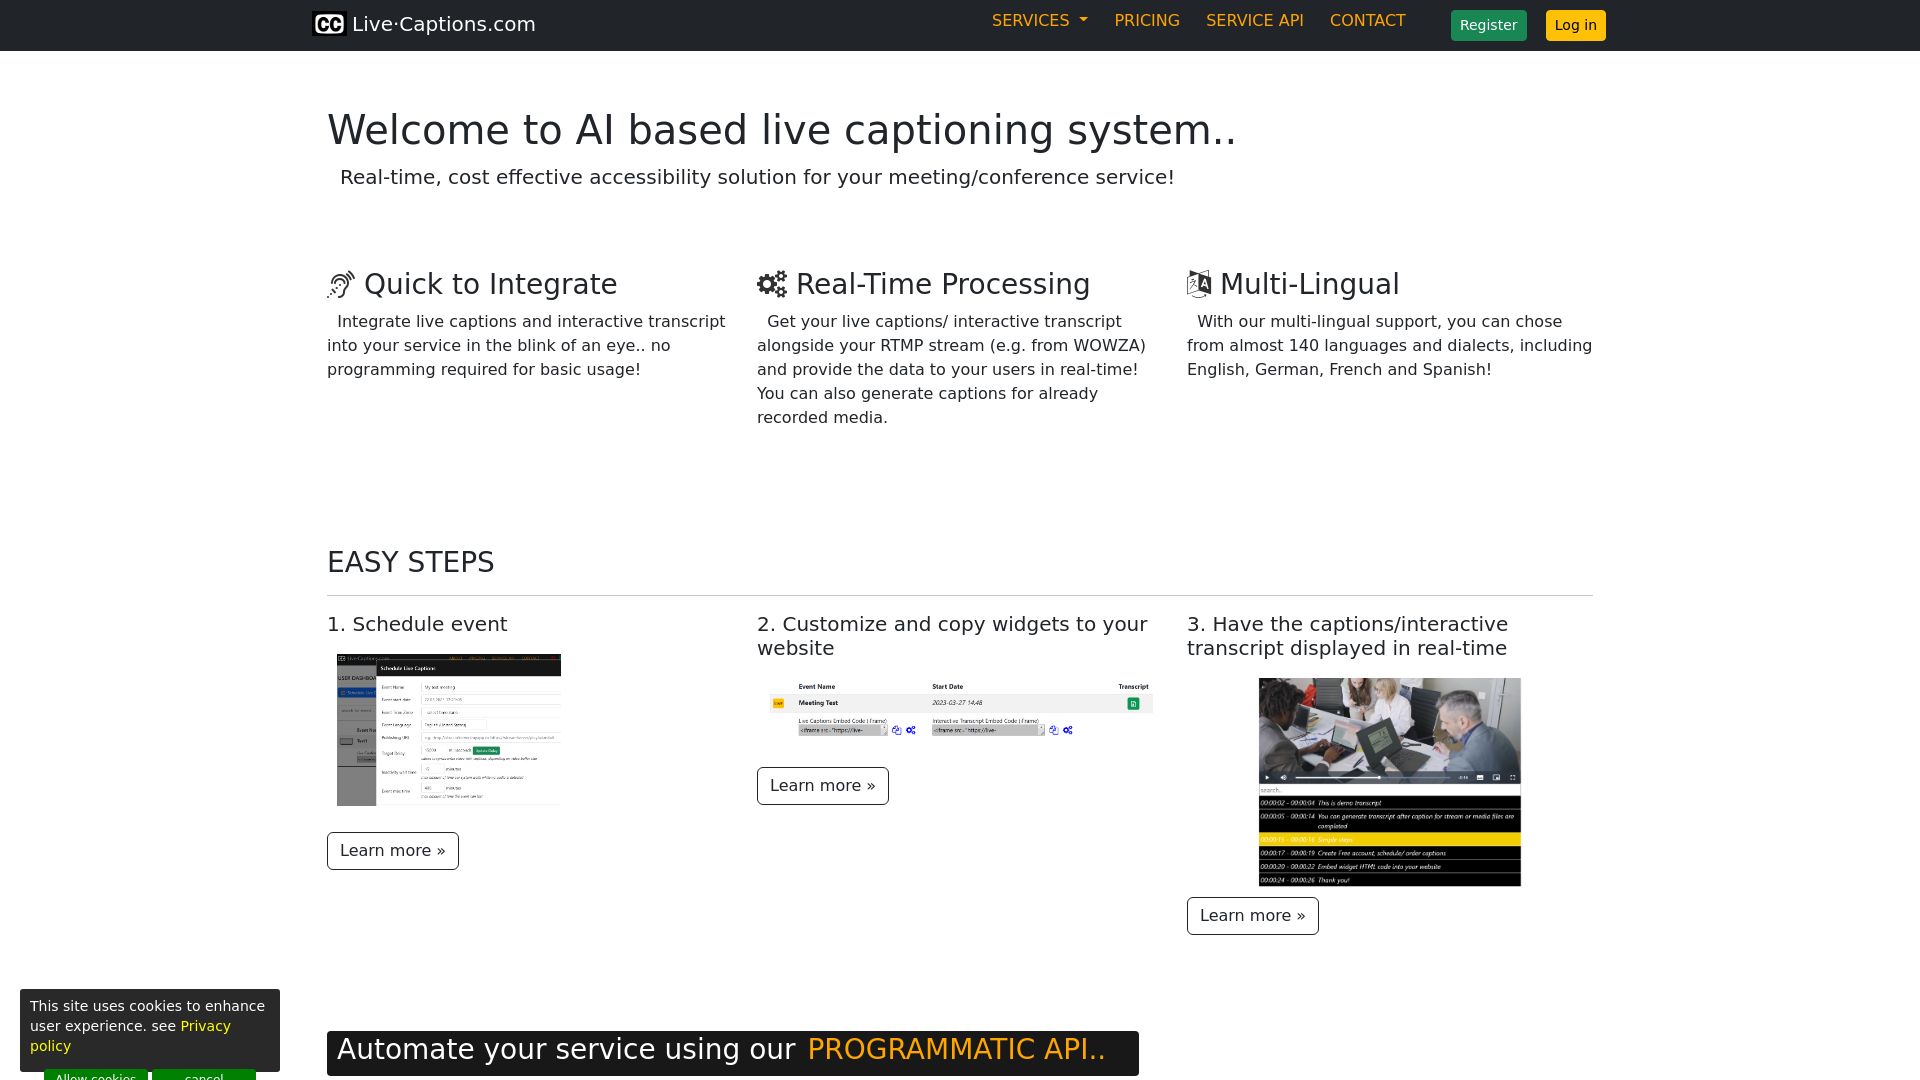The image size is (1920, 1080).
Task: Open the Interactive Transcript widget settings gear
Action: 1068,731
